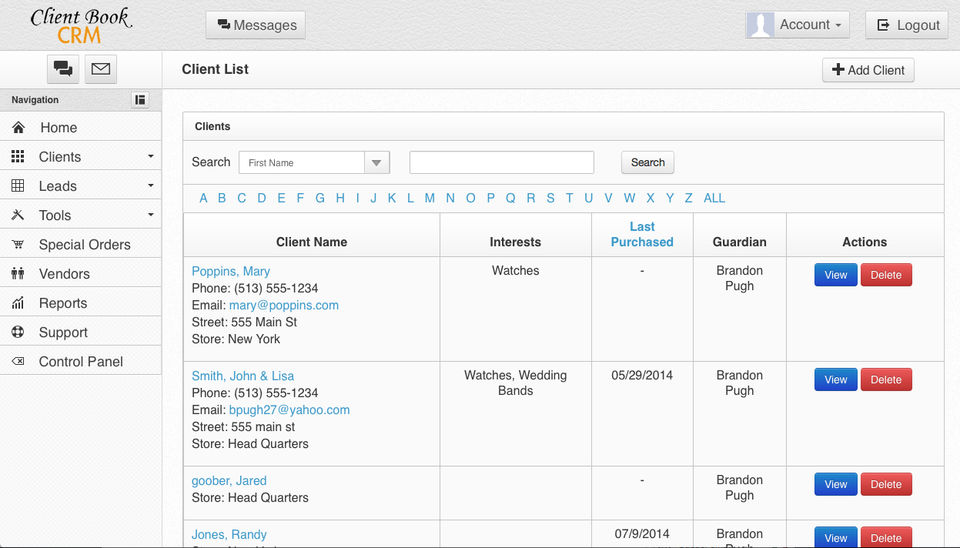
Task: Delete Smith, John & Lisa record
Action: (886, 380)
